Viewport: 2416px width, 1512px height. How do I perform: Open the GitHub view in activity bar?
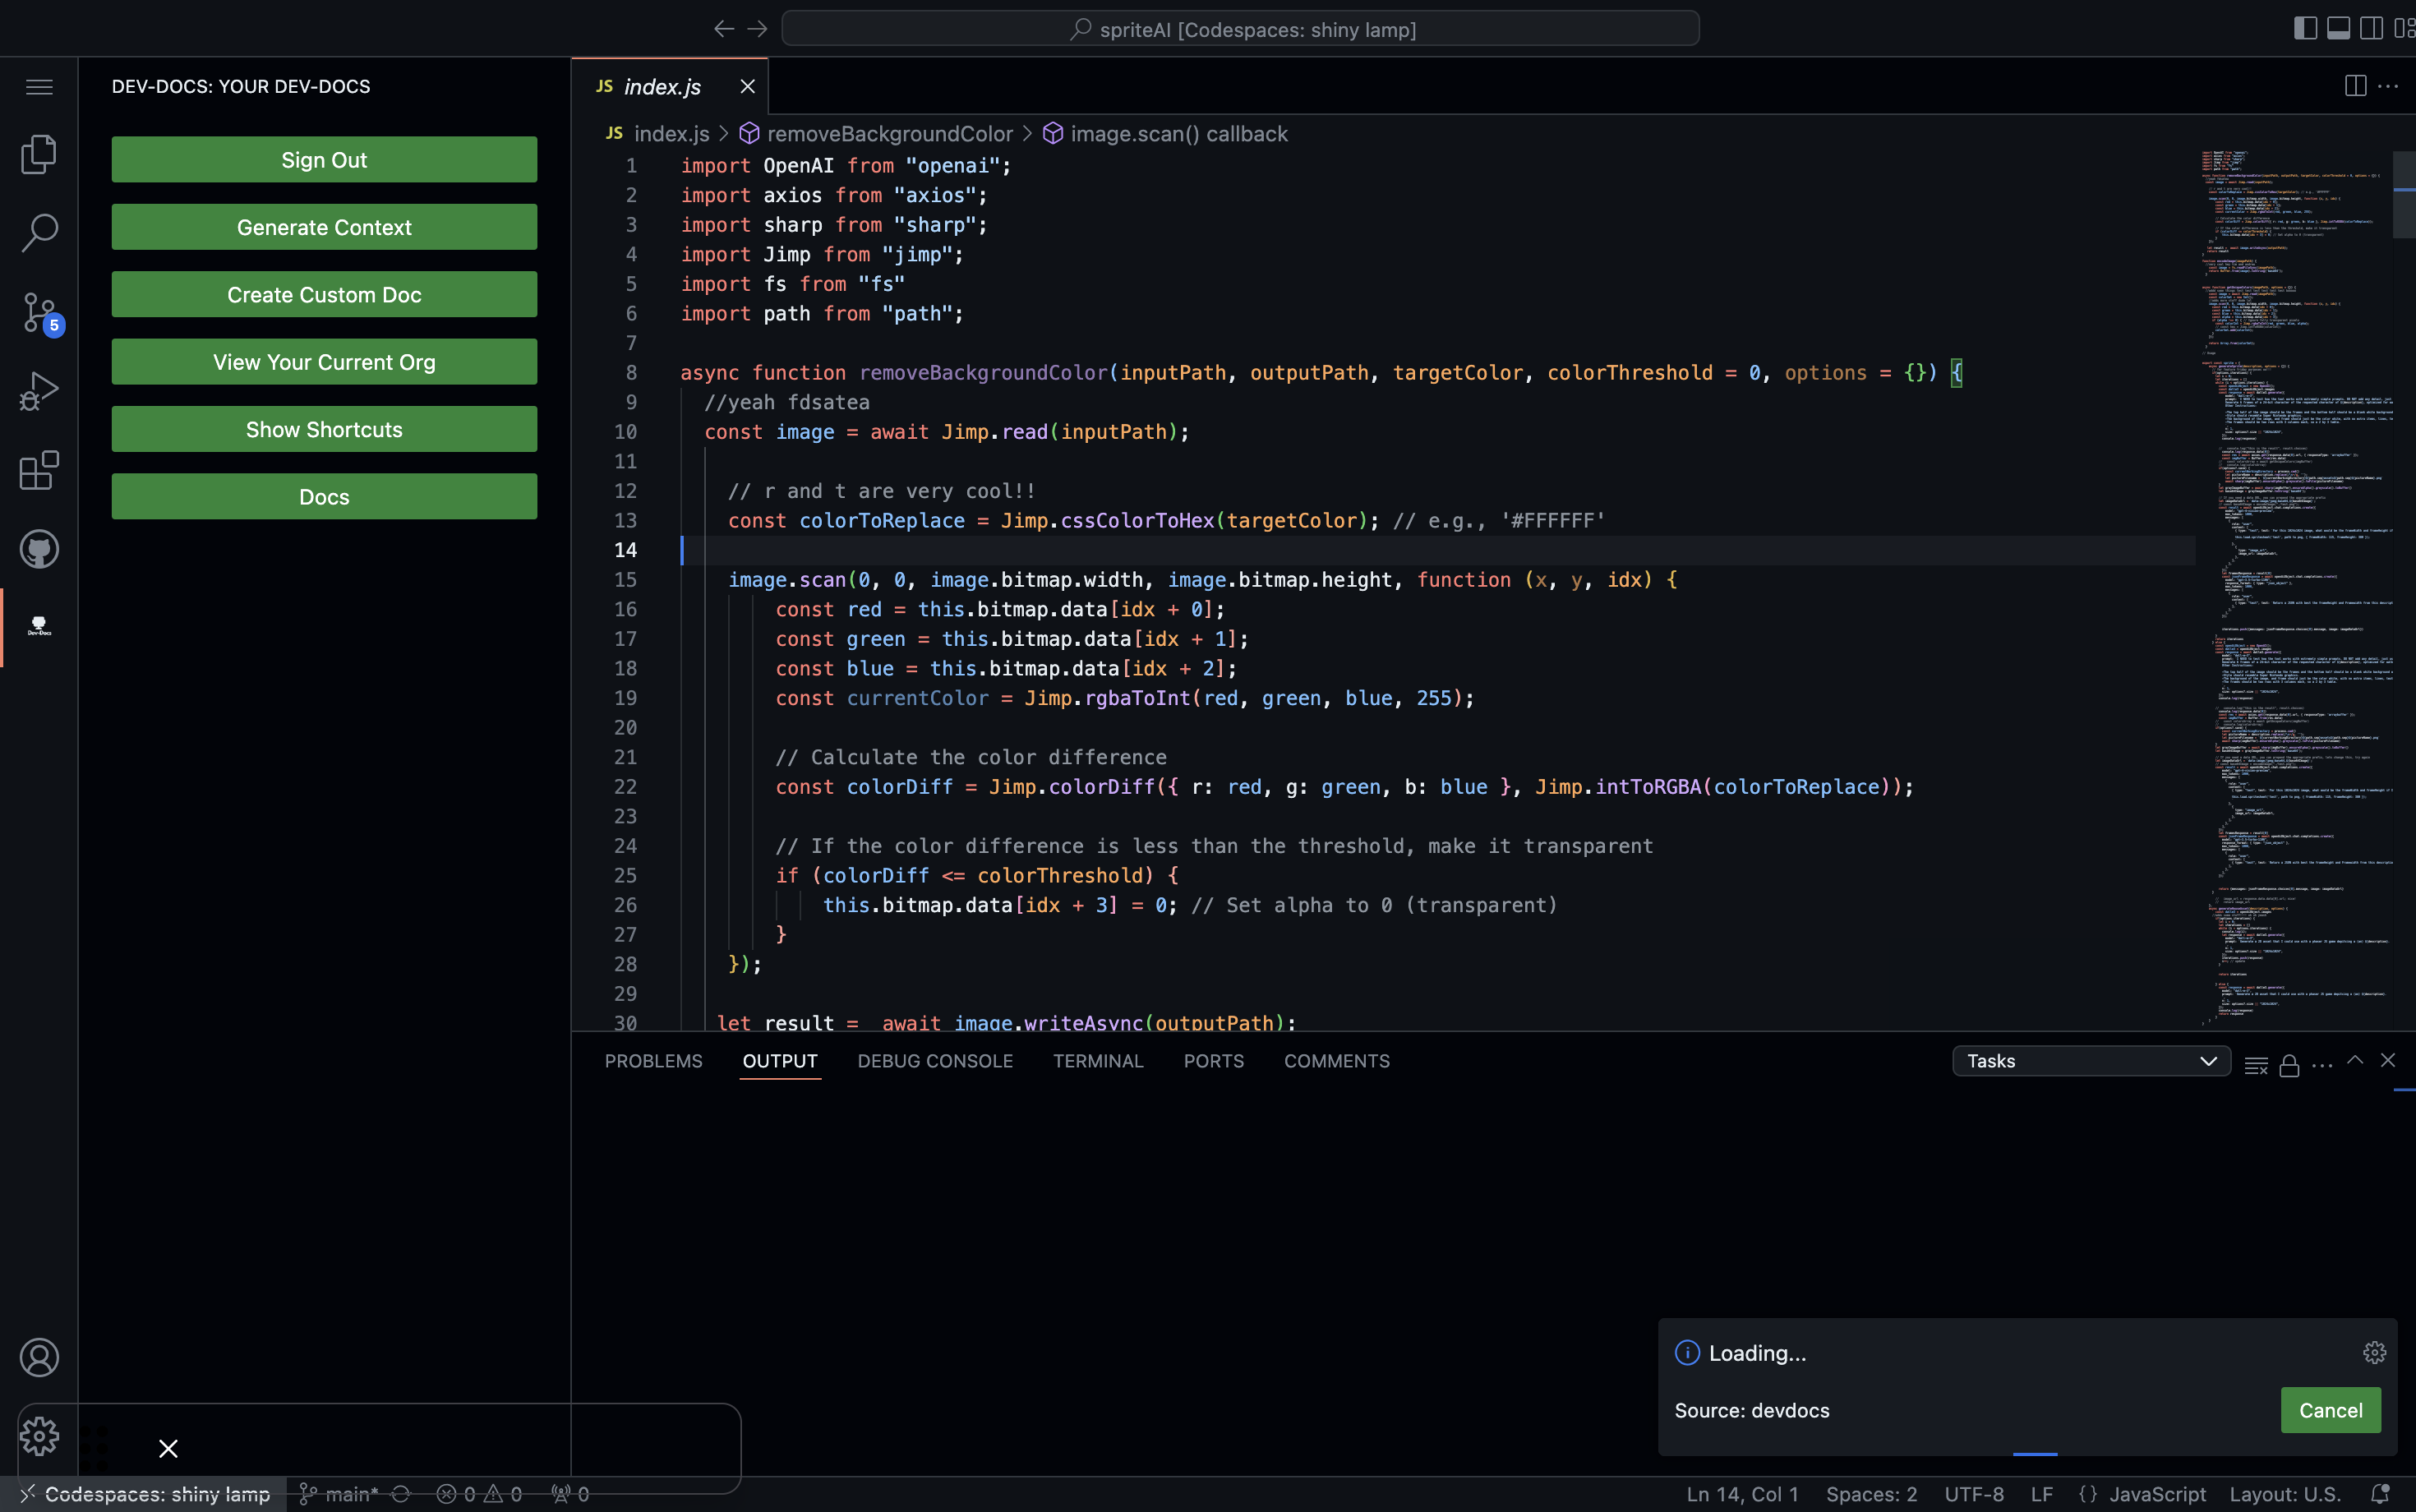pos(39,549)
